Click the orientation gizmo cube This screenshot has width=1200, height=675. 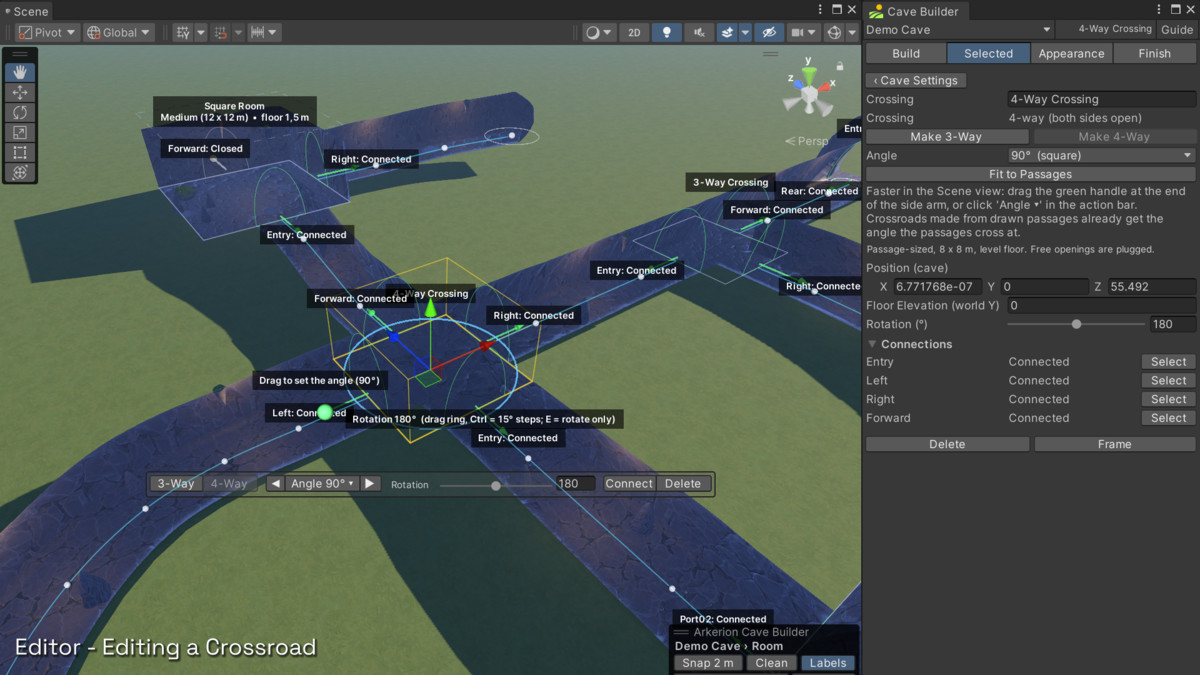tap(808, 94)
